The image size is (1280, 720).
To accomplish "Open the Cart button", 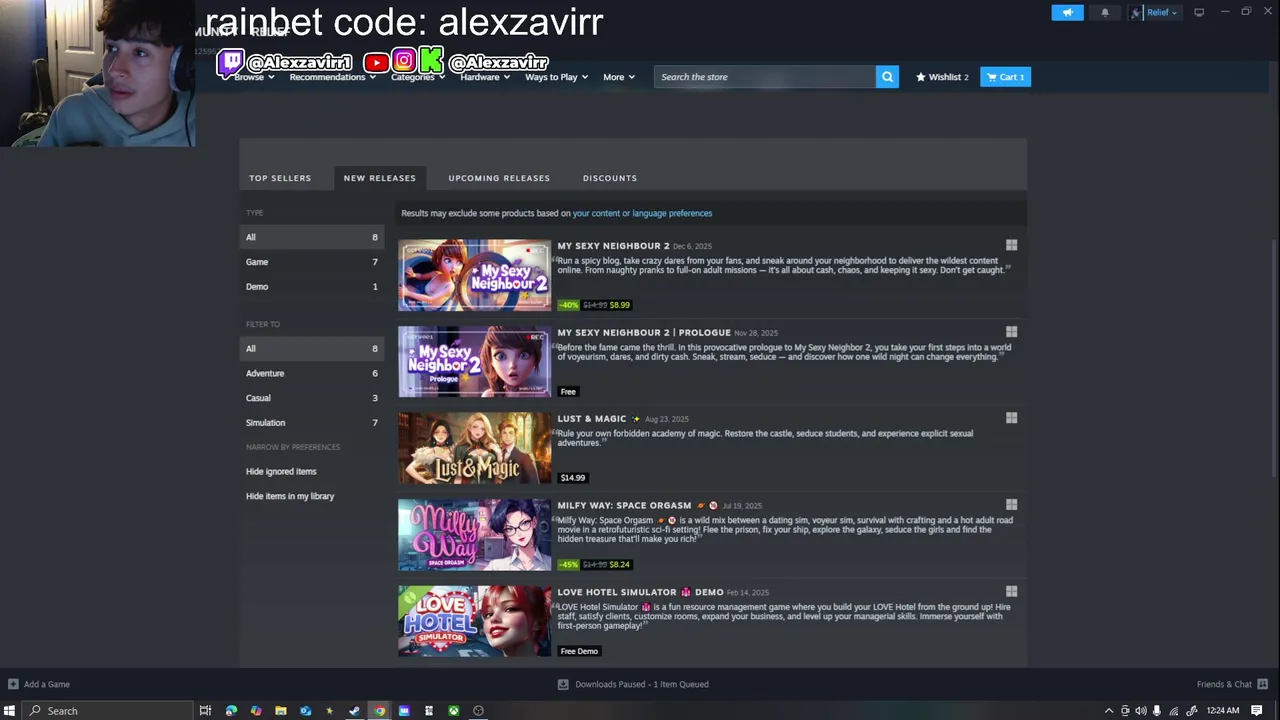I will (x=1005, y=77).
